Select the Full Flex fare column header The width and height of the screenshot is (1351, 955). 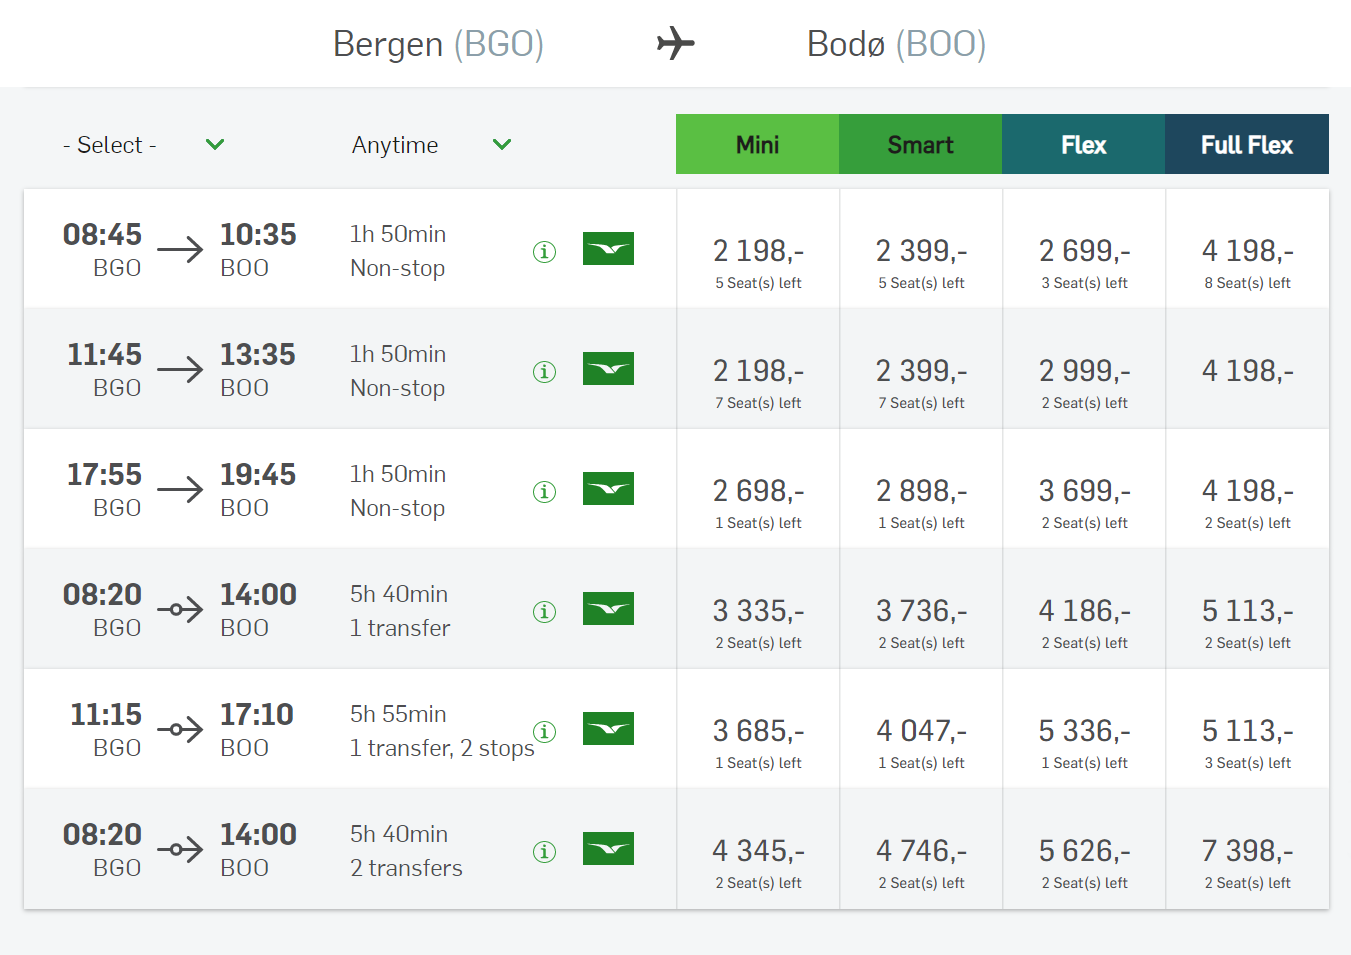point(1247,144)
